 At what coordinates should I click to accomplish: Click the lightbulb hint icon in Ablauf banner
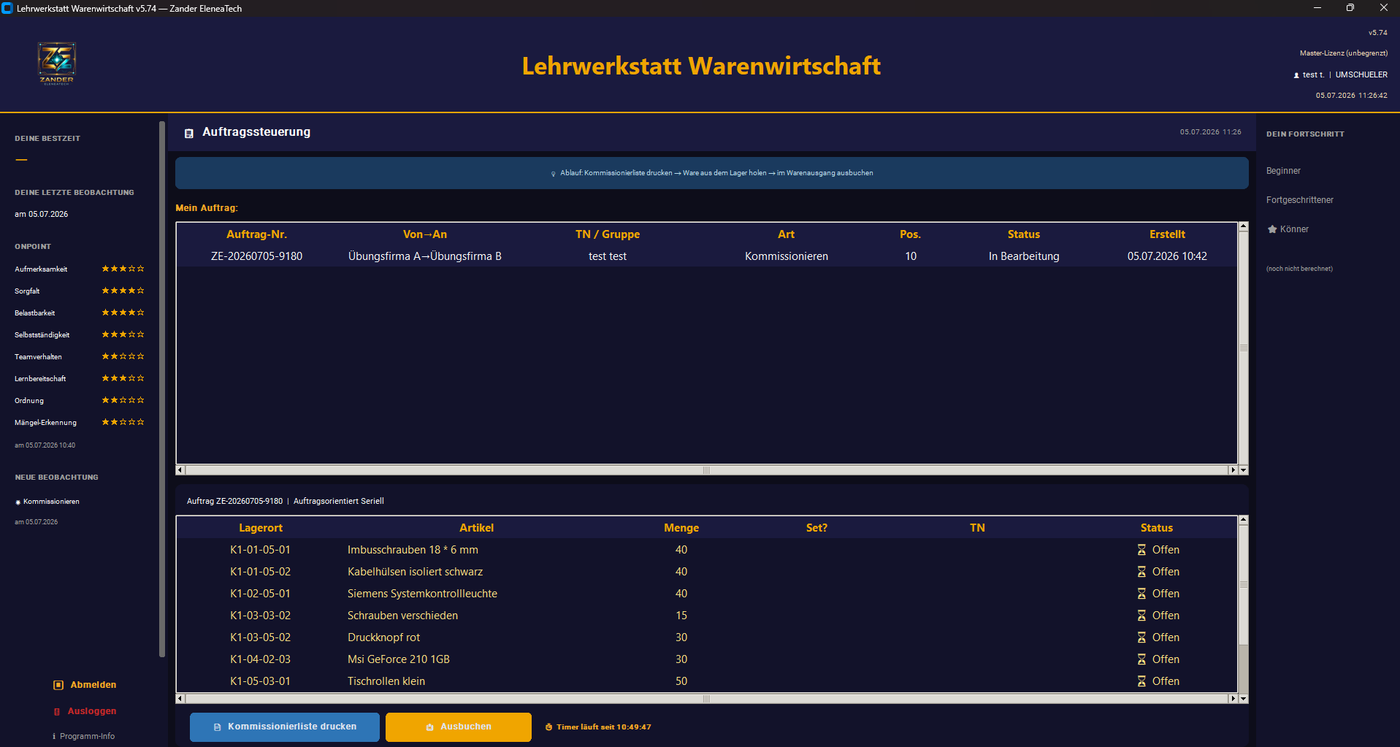tap(553, 173)
